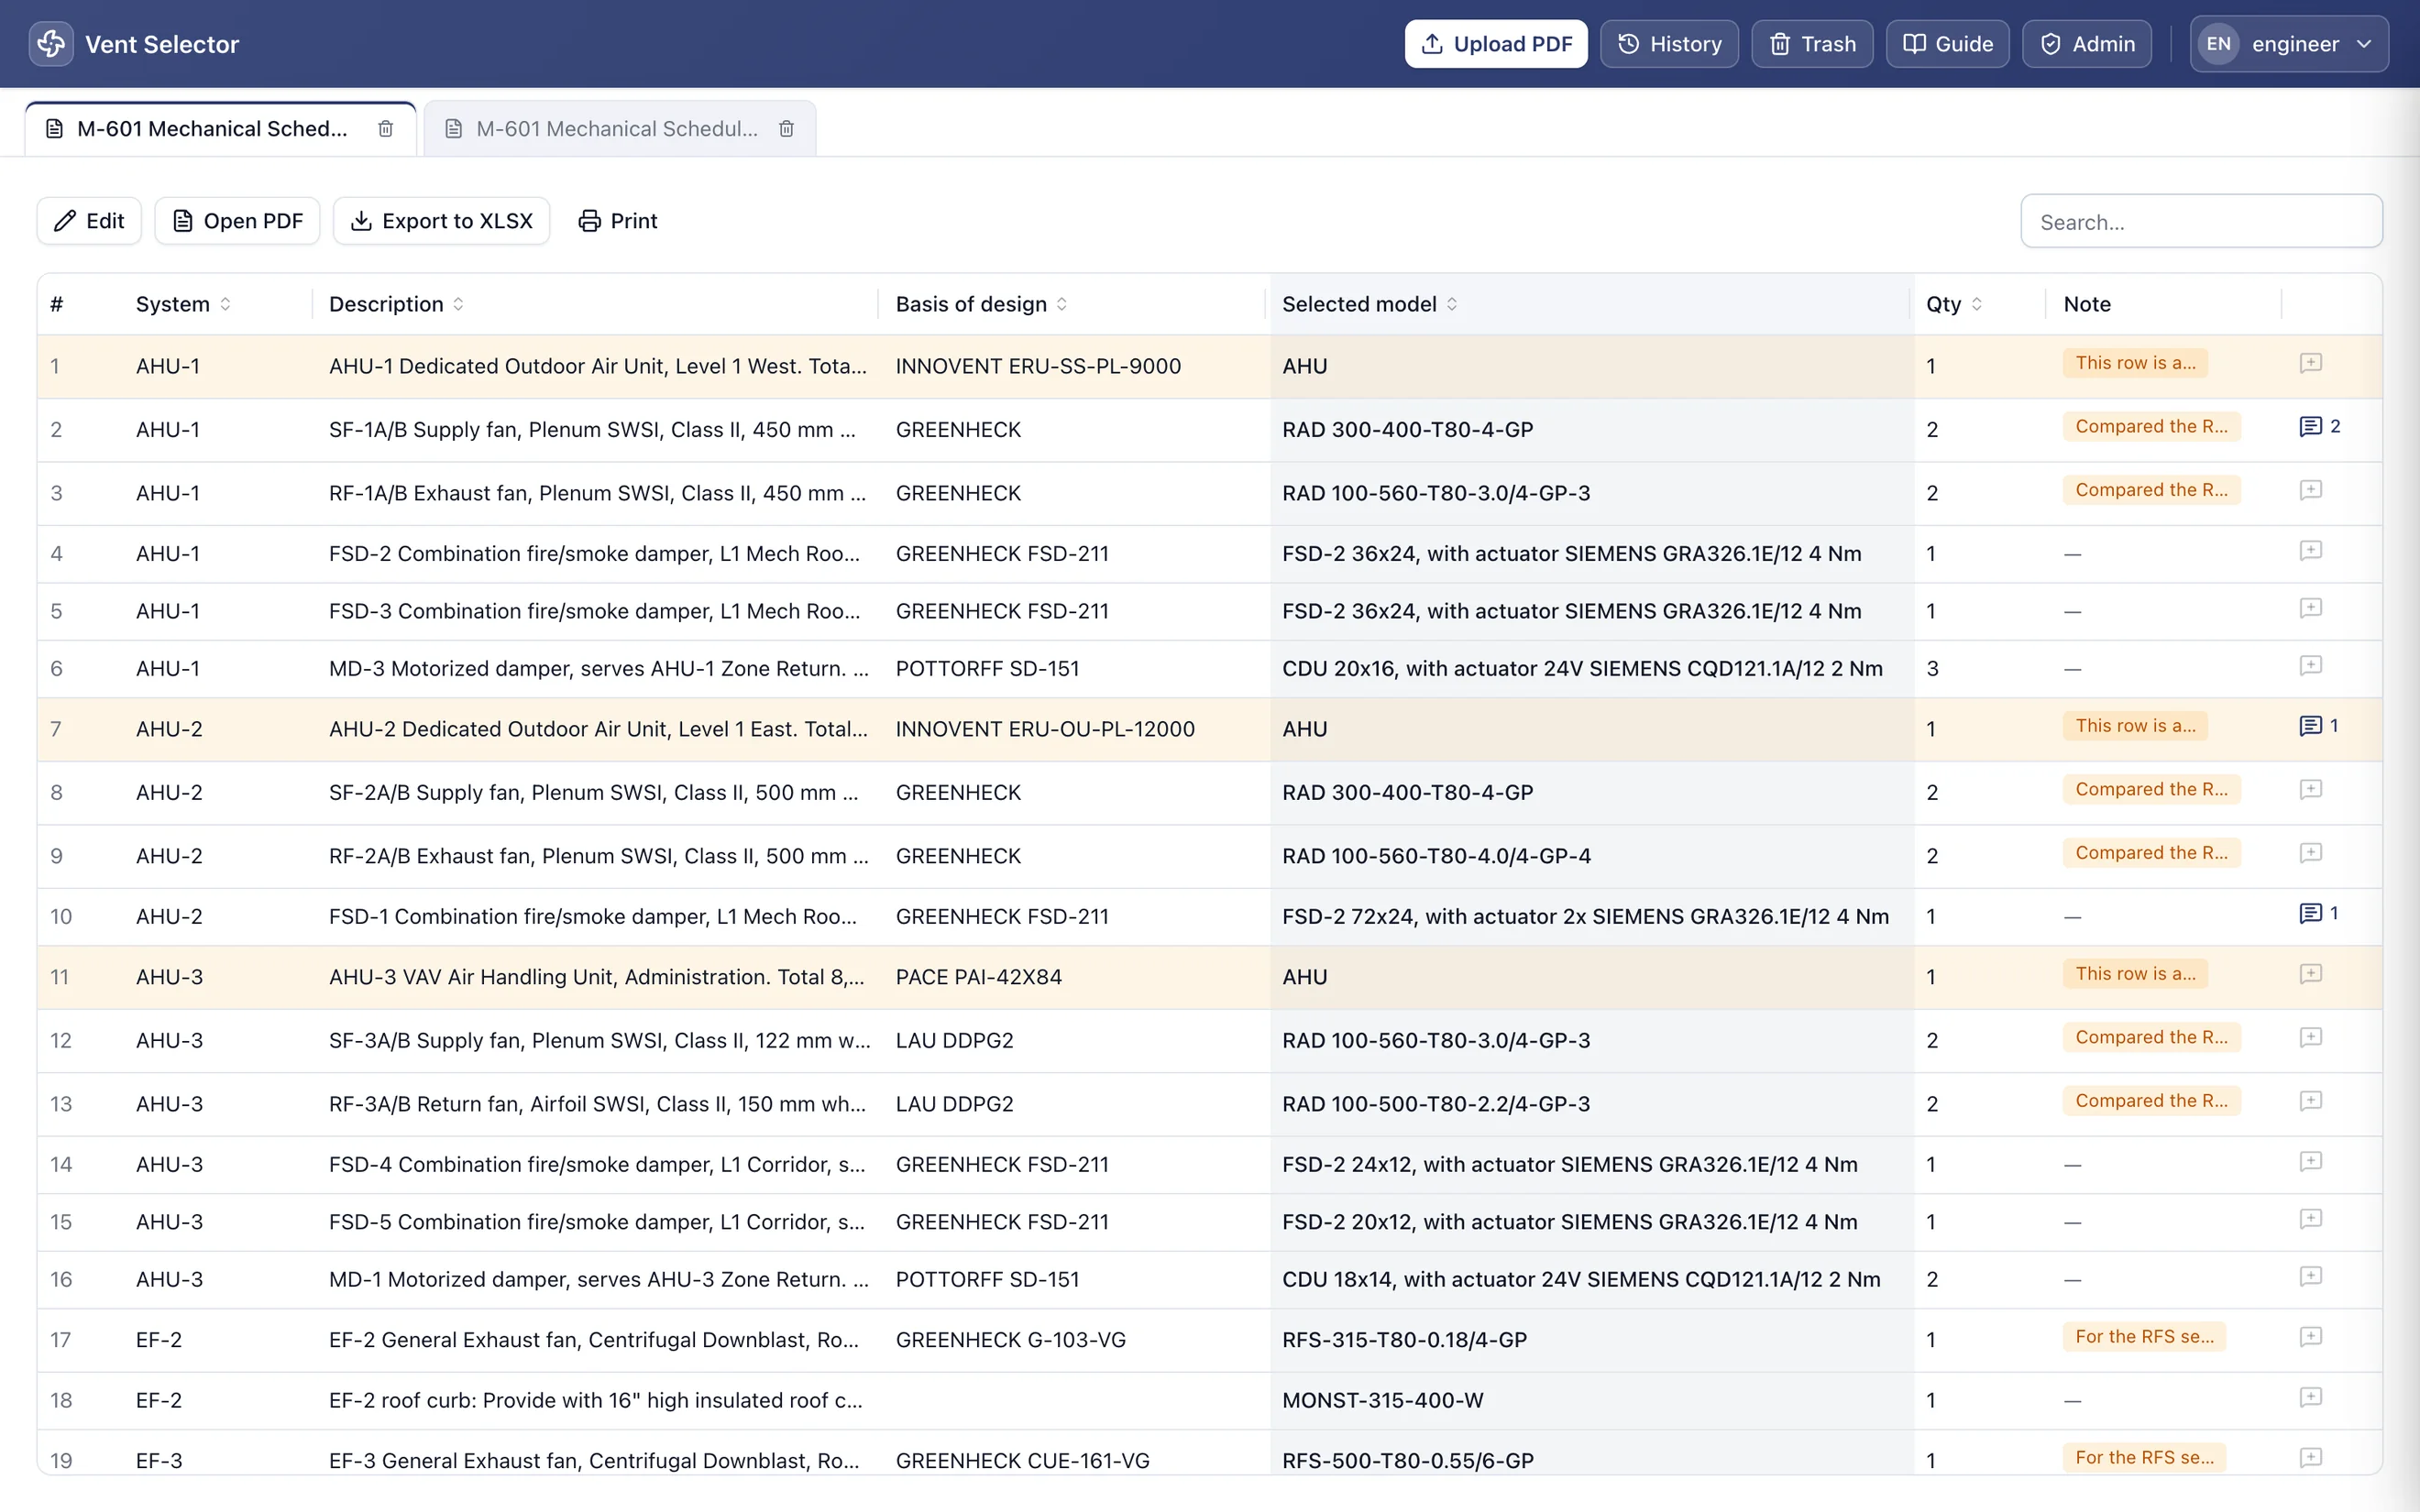
Task: Click the Vent Selector logo icon
Action: click(51, 44)
